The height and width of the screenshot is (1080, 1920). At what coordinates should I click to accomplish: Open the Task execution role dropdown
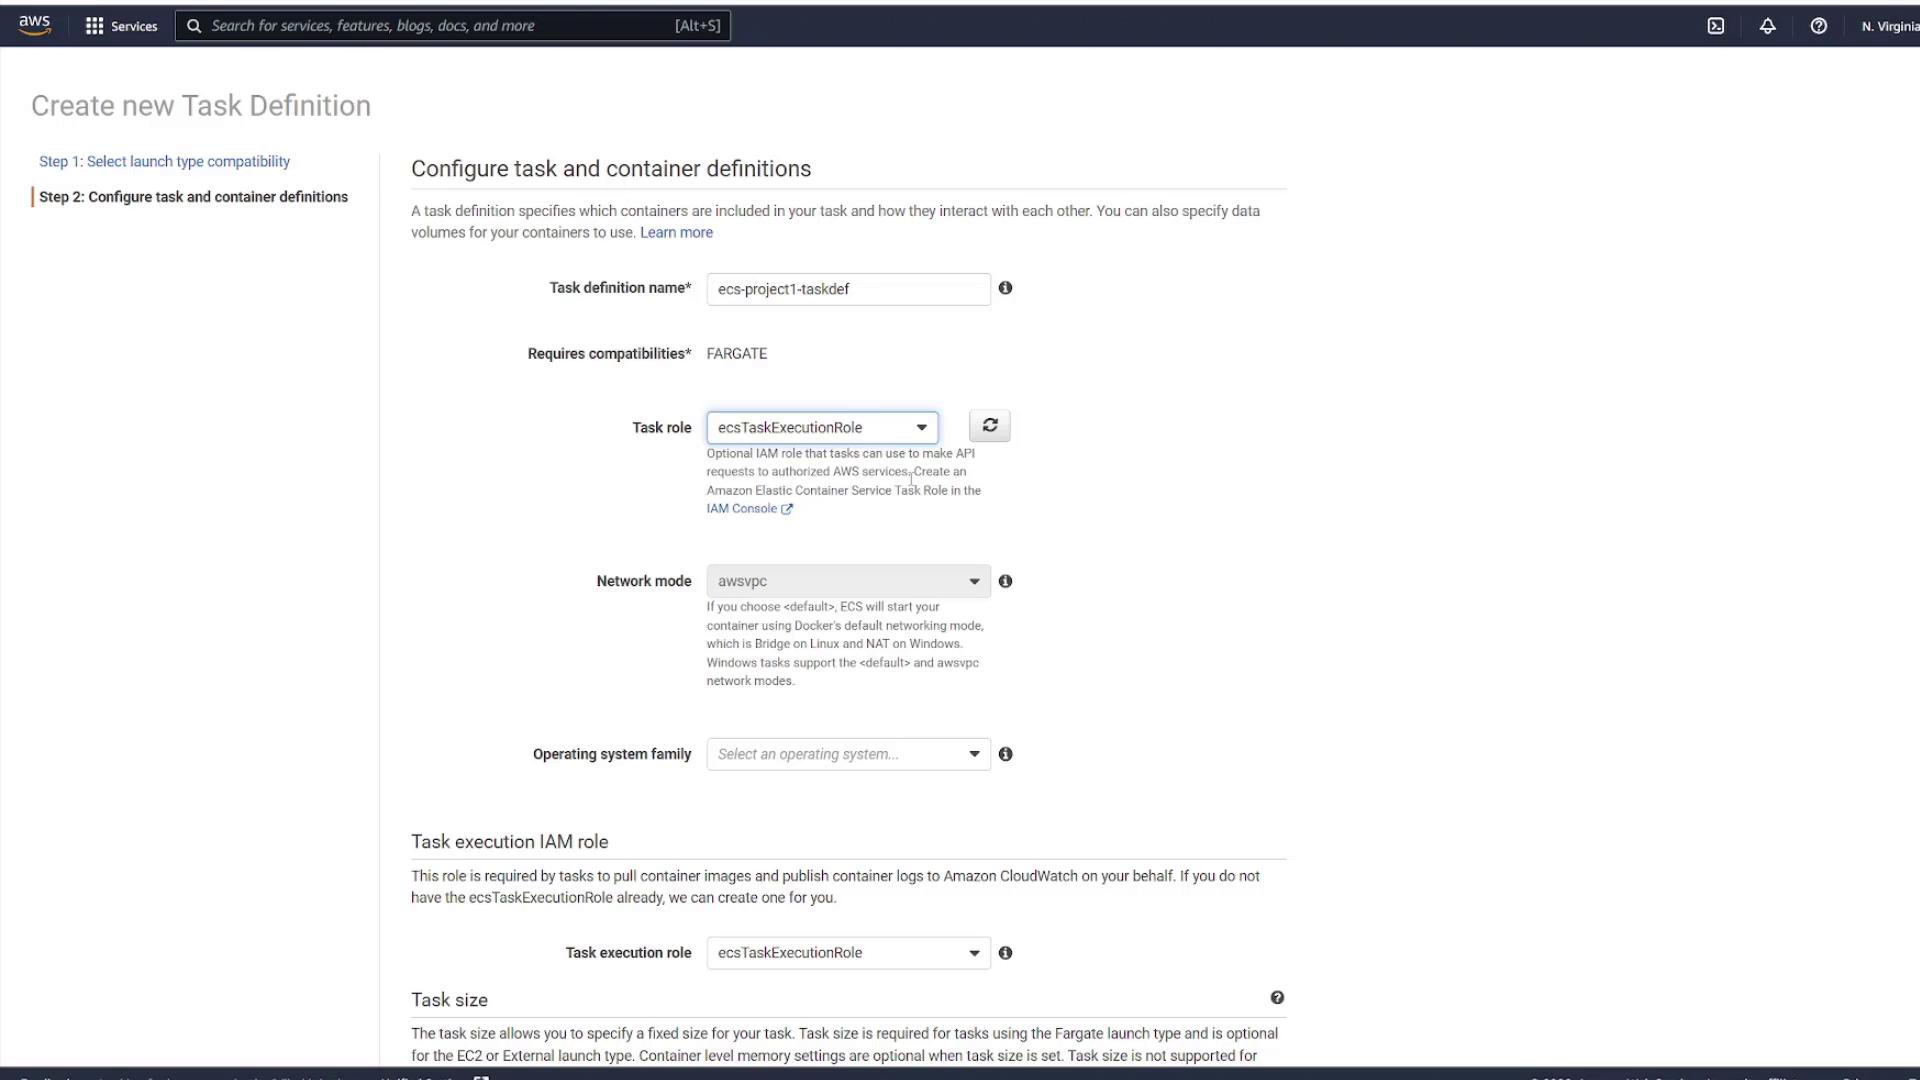click(x=848, y=953)
